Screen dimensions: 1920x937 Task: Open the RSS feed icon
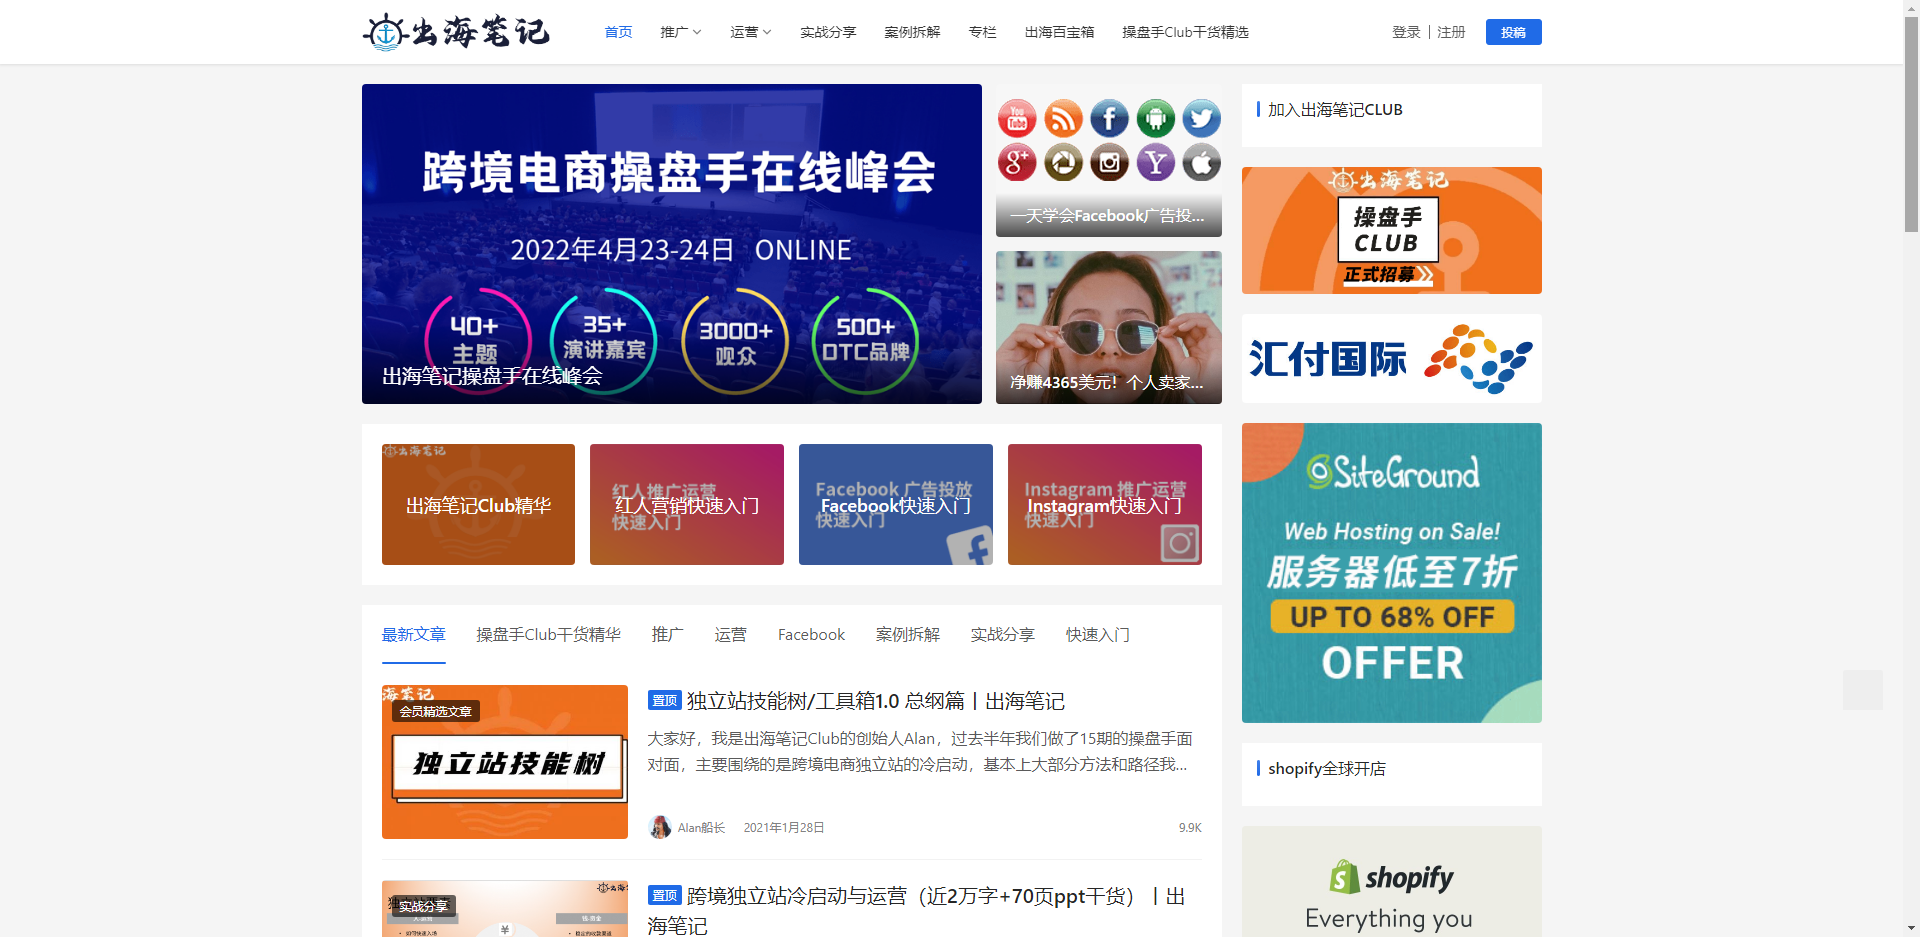tap(1063, 119)
